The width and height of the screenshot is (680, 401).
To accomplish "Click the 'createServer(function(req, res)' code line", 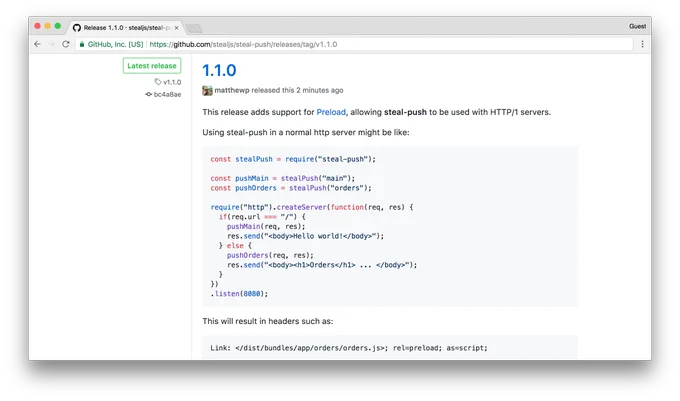I will (312, 207).
